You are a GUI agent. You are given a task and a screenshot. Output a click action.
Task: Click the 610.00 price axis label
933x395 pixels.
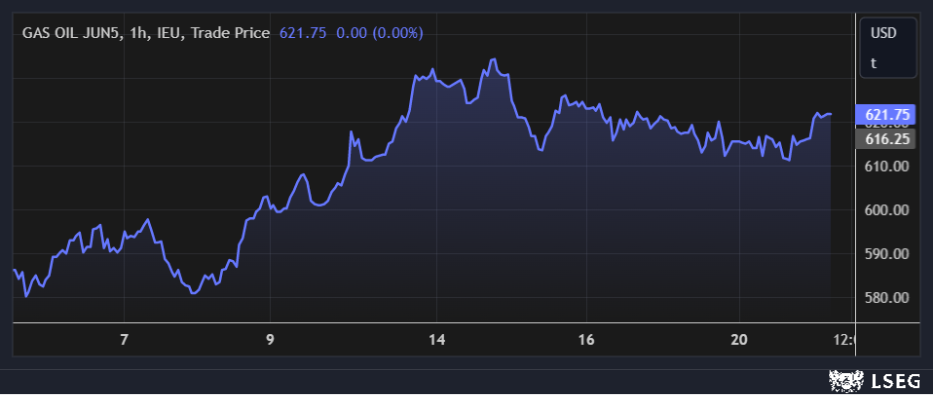pos(887,166)
